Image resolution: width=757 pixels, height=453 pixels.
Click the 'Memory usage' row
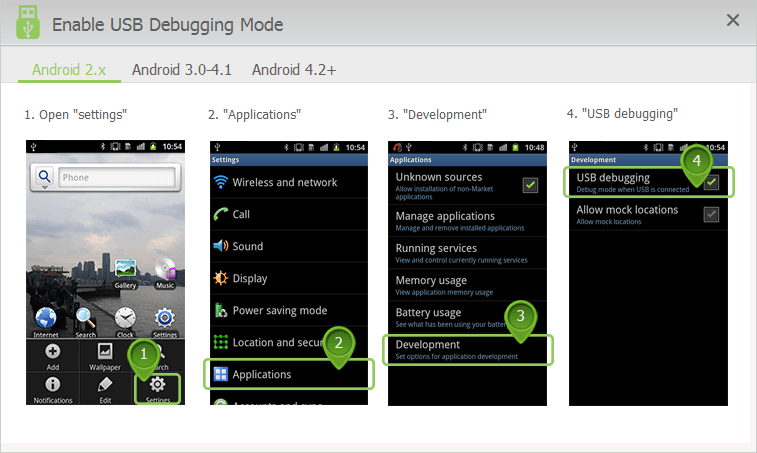[467, 285]
